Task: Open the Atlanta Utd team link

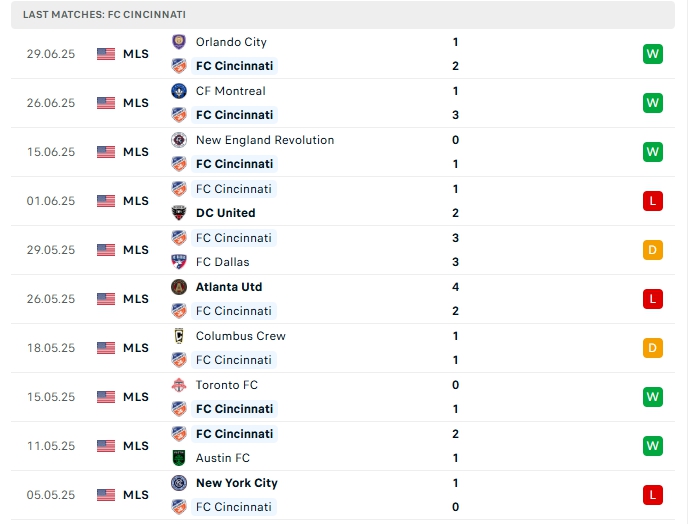Action: 229,287
